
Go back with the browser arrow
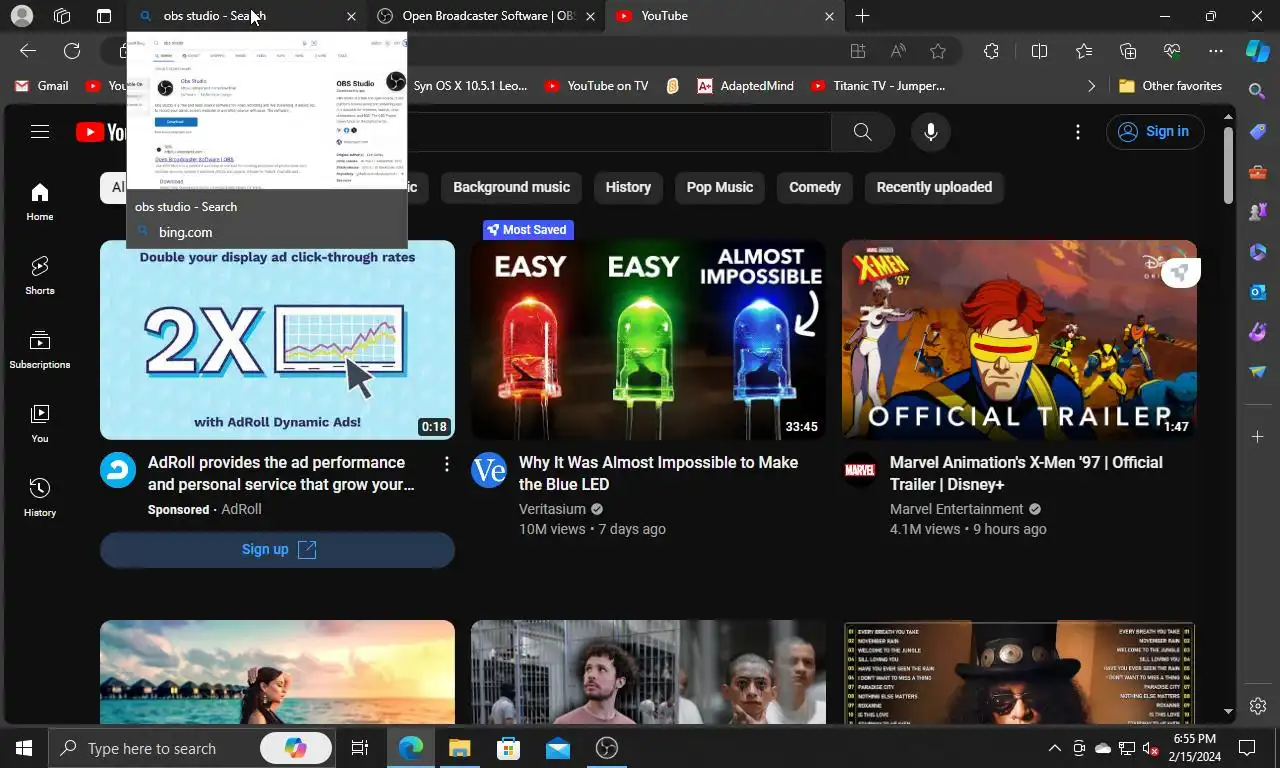coord(28,51)
